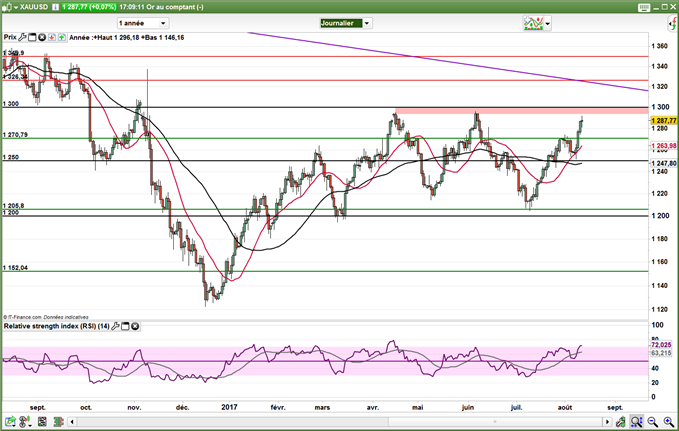Image resolution: width=679 pixels, height=431 pixels.
Task: Click the export chart icon at bottom left
Action: 10,421
